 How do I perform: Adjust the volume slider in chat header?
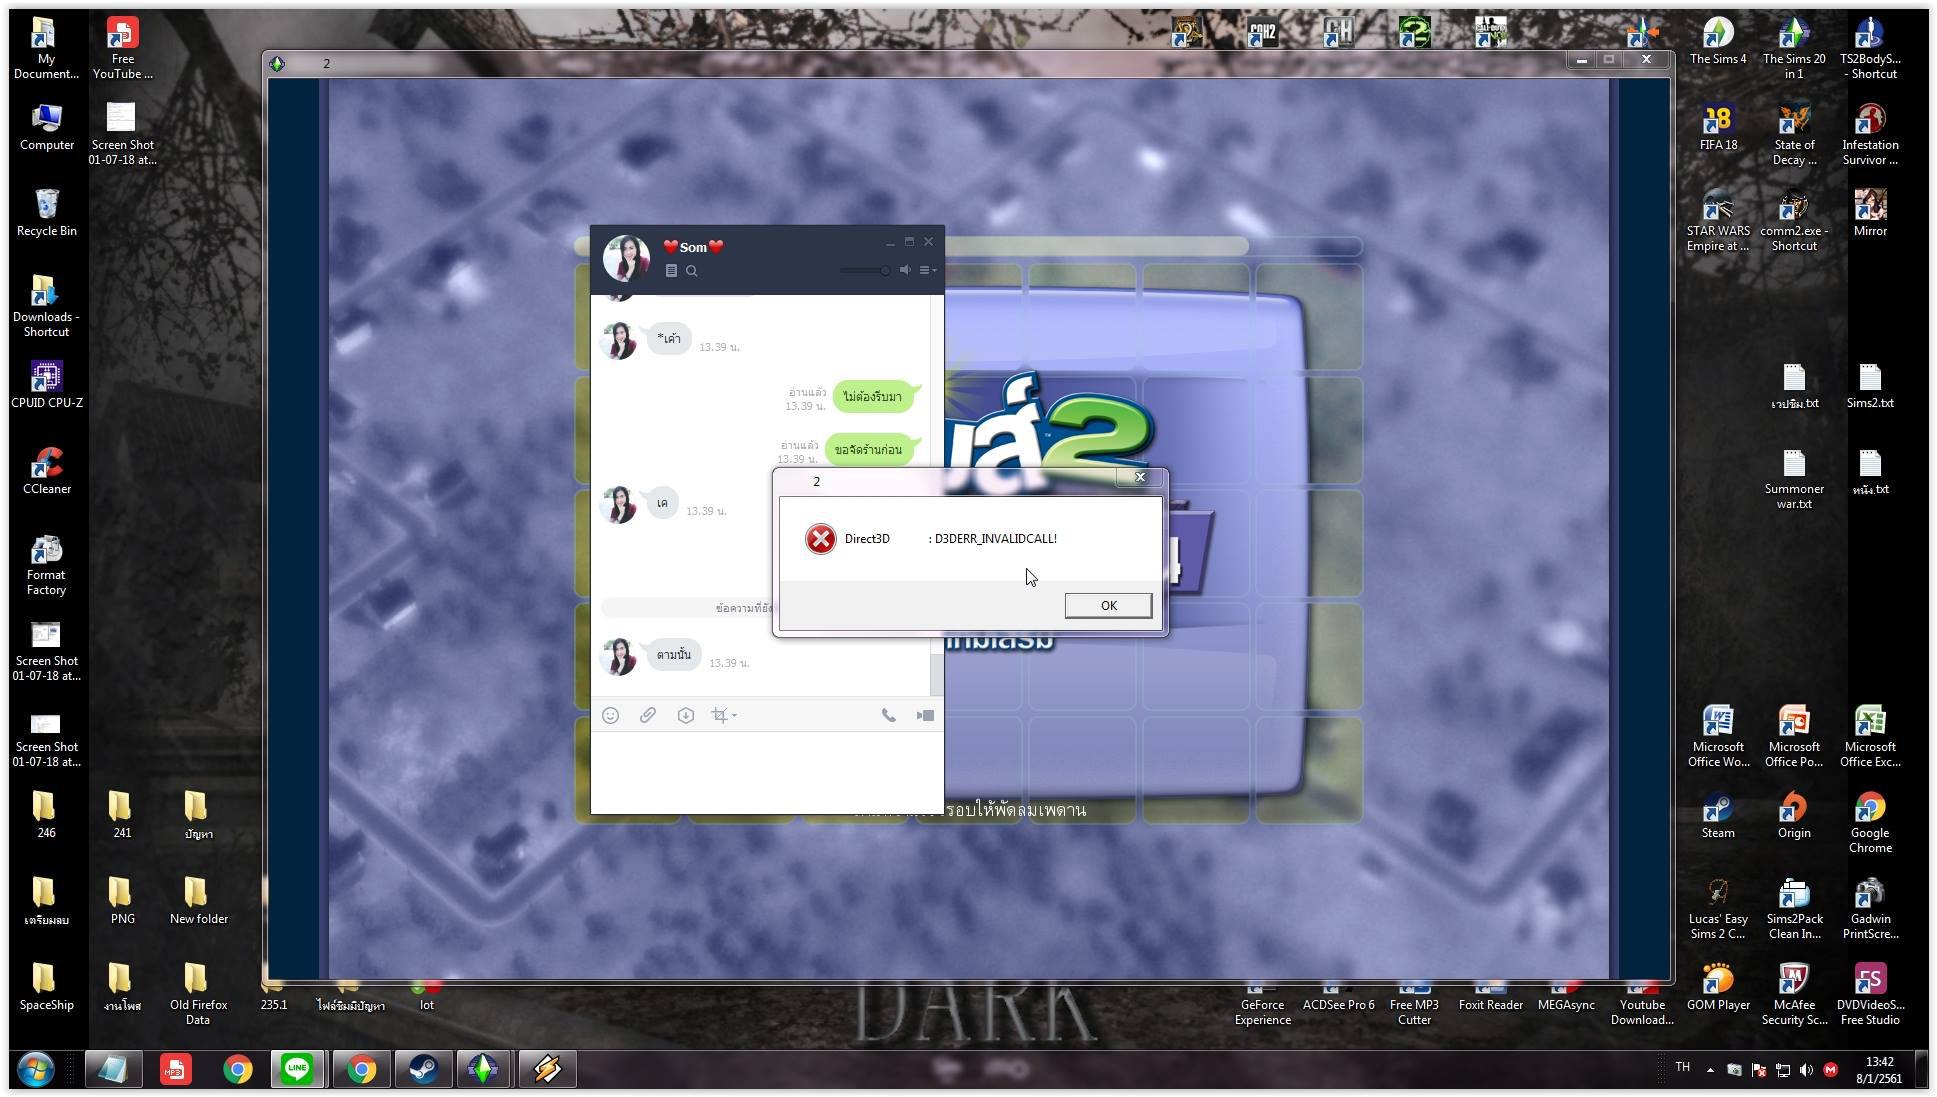[x=865, y=270]
